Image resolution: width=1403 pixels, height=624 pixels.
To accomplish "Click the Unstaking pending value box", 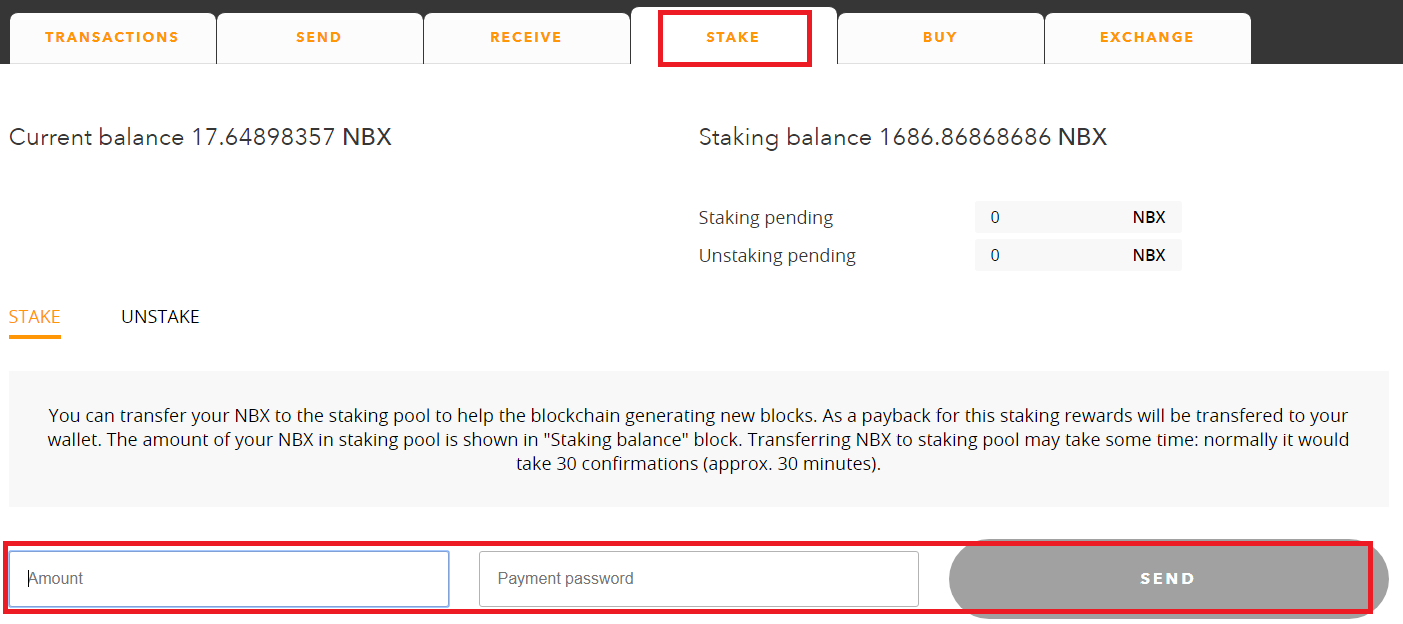I will (x=1050, y=256).
